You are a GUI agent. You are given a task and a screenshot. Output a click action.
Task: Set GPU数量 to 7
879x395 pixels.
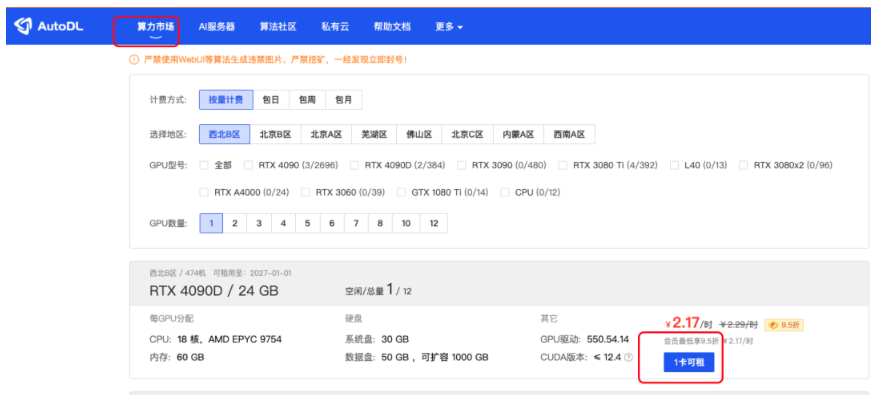[356, 223]
